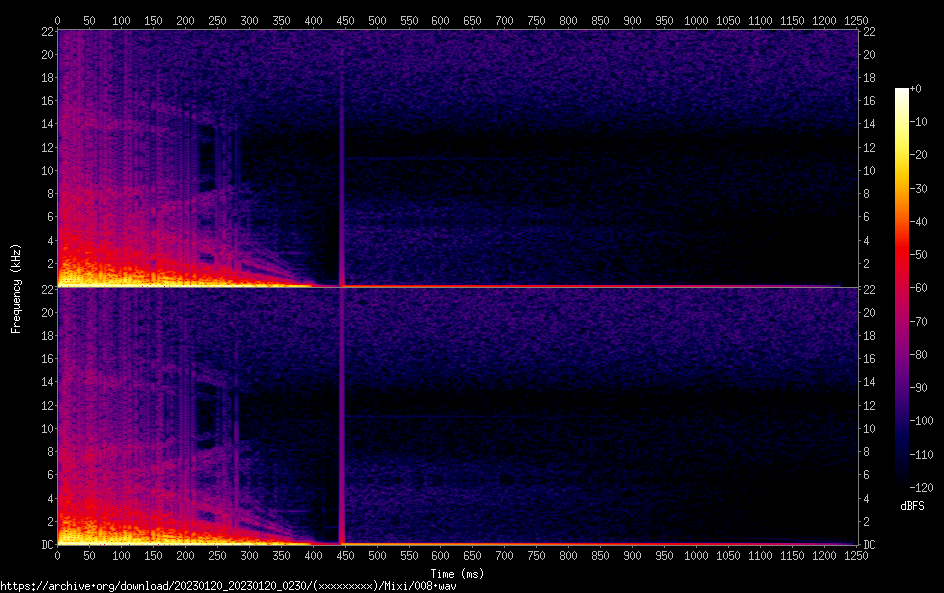The height and width of the screenshot is (593, 944).
Task: Click the 12 kHz label left of the upper channel
Action: [45, 147]
